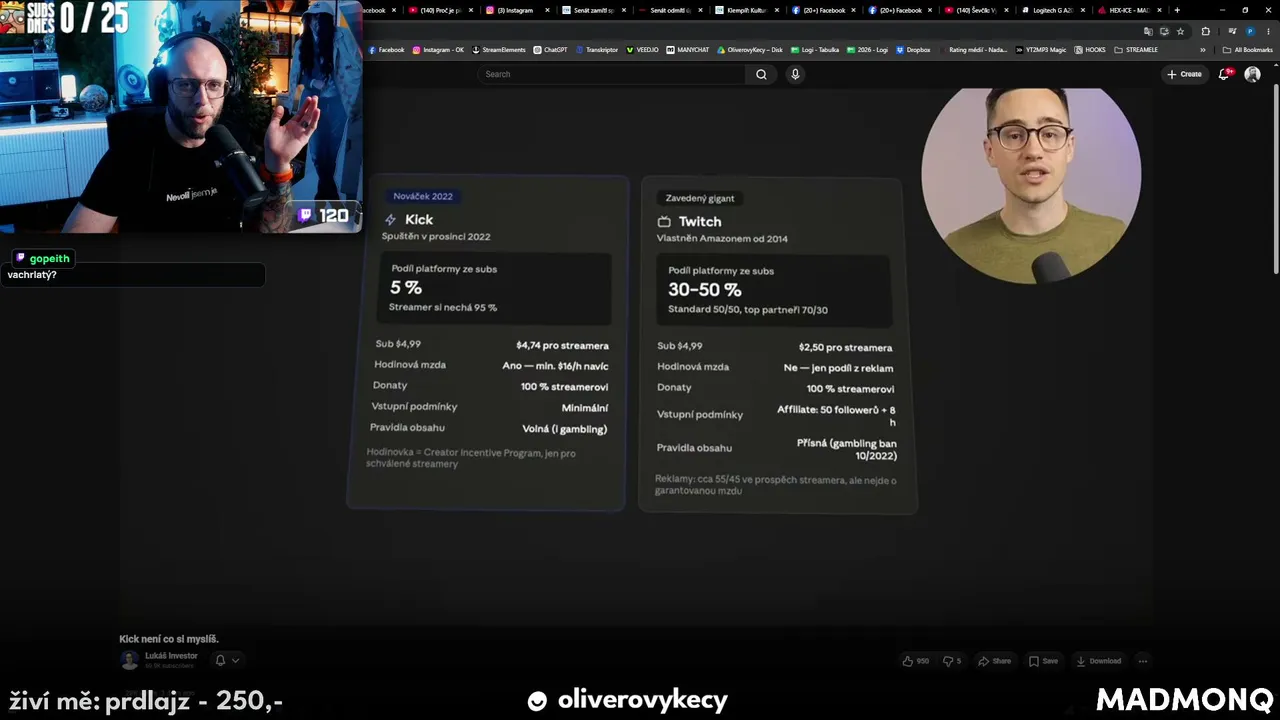Open a new browser tab with plus

(x=1177, y=10)
